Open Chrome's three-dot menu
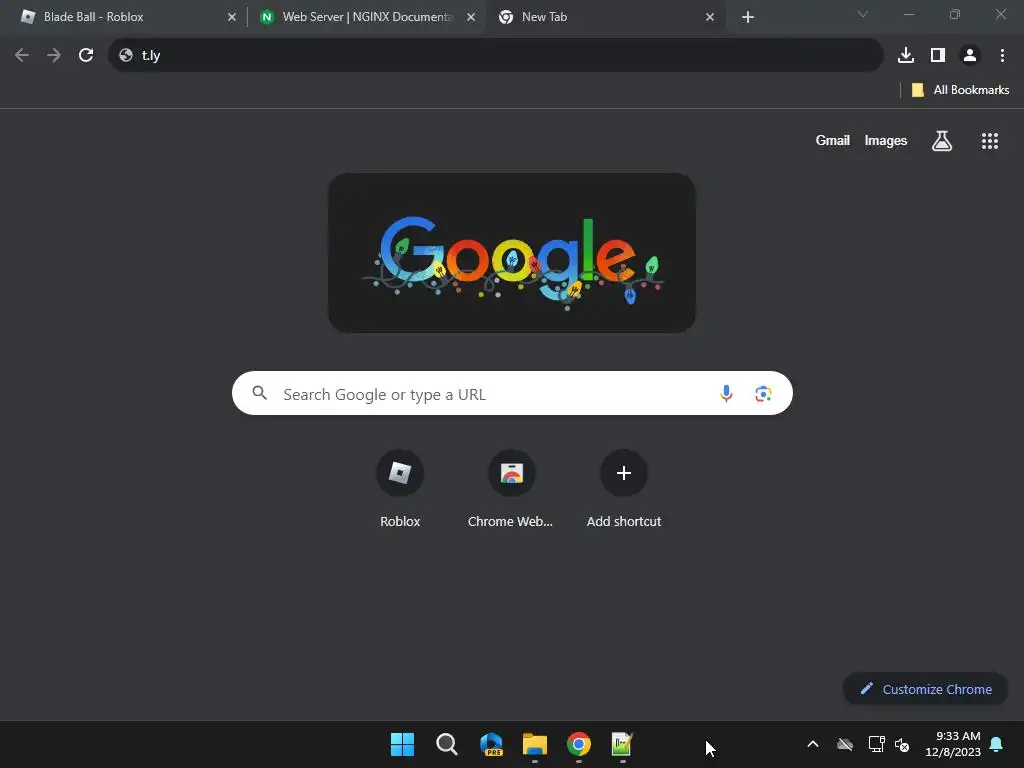 [1002, 56]
